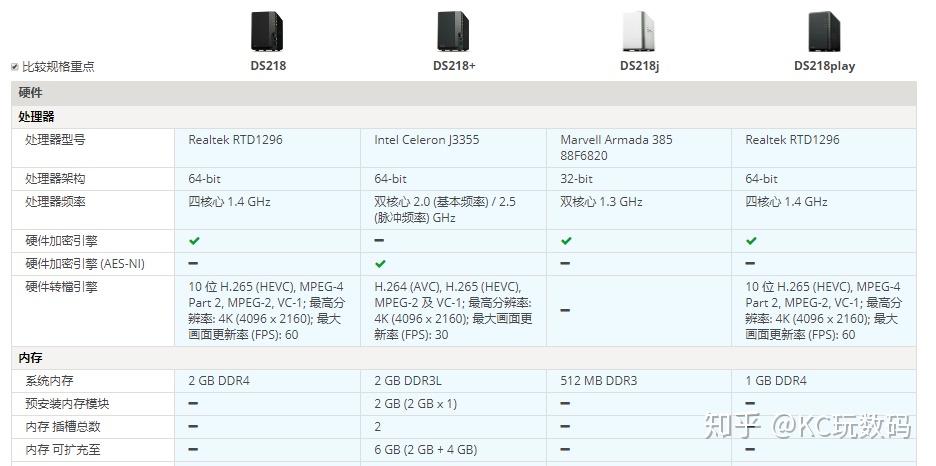Click the Marvell Armada 385 88F6820 cell
Screen dimensions: 936x466
tap(639, 148)
